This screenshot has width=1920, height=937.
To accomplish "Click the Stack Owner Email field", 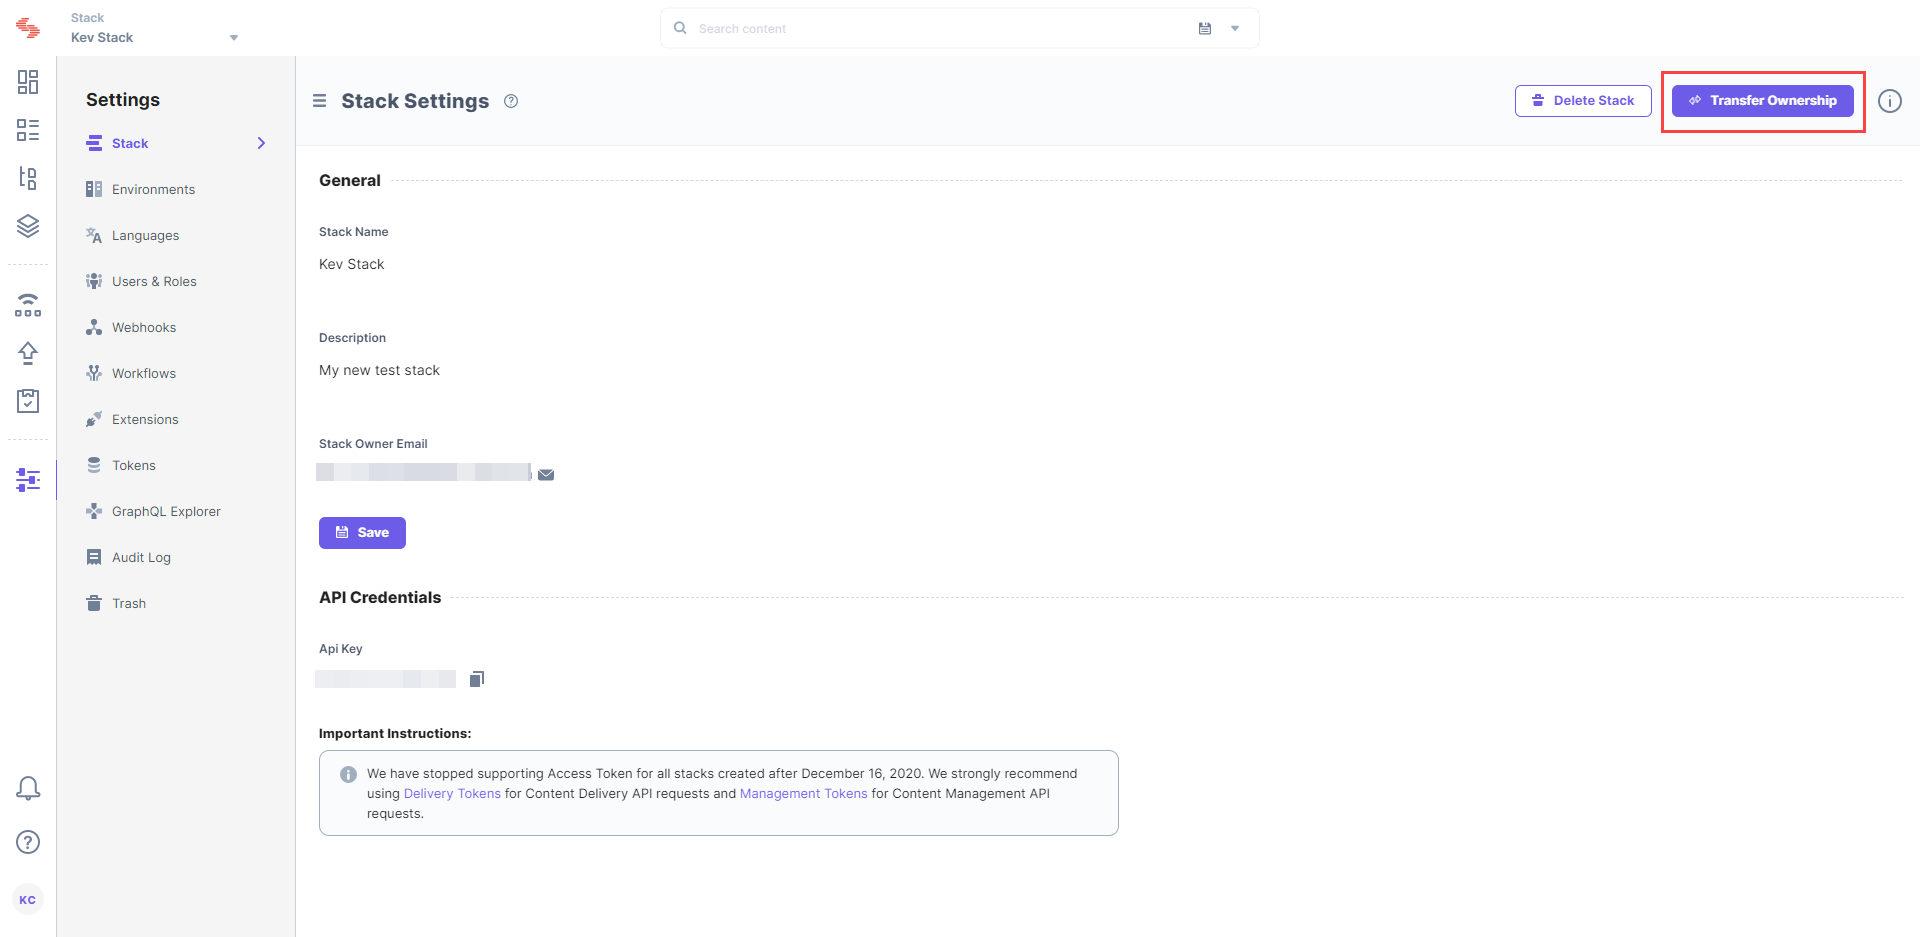I will (x=423, y=472).
